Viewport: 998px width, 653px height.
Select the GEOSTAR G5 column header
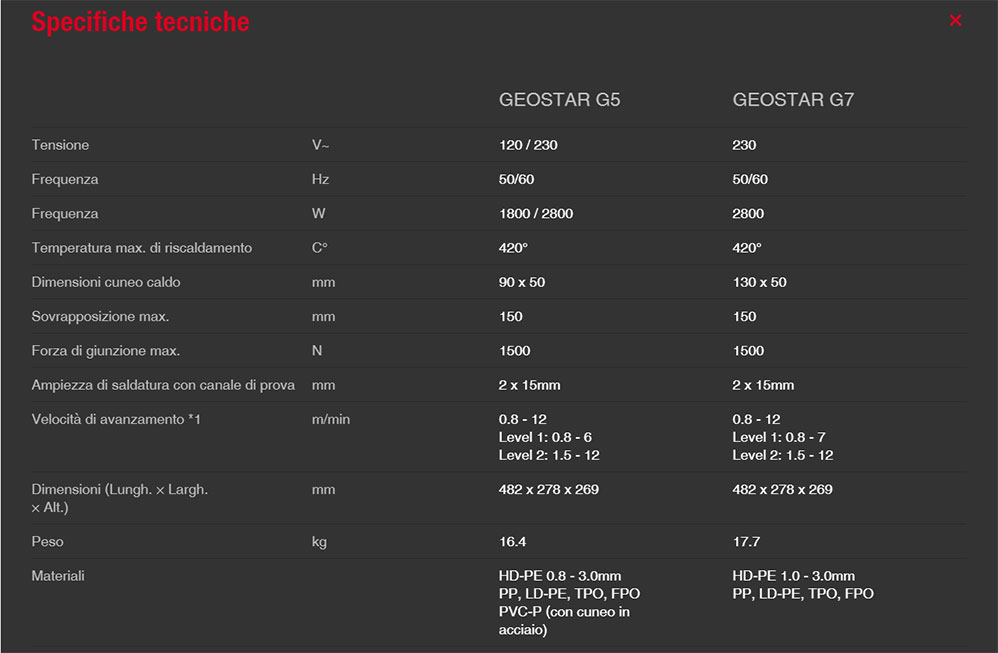[x=559, y=100]
